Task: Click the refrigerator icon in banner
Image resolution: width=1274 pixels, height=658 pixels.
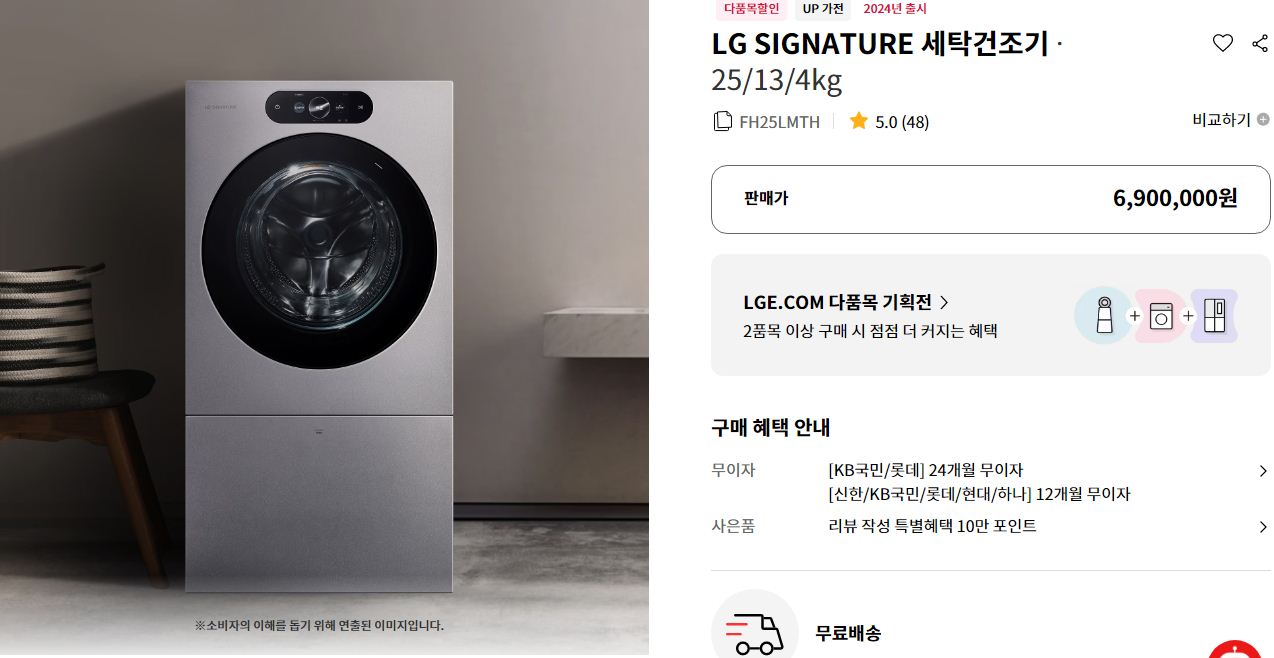Action: [1214, 316]
